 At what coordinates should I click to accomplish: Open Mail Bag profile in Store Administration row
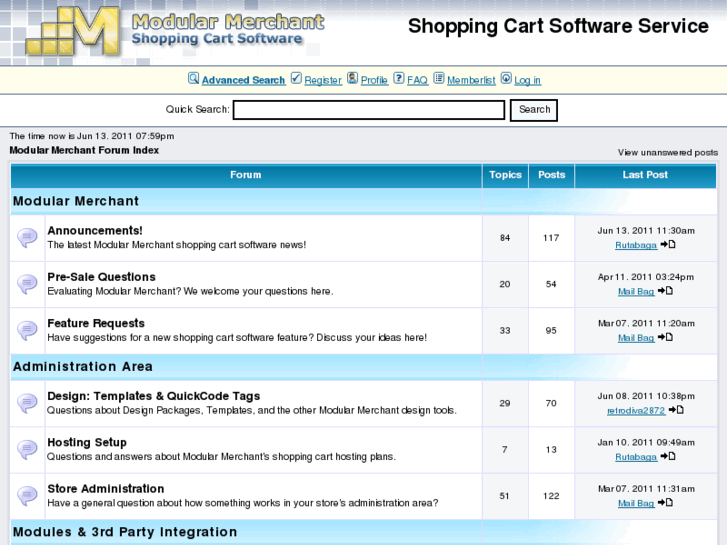pyautogui.click(x=636, y=503)
